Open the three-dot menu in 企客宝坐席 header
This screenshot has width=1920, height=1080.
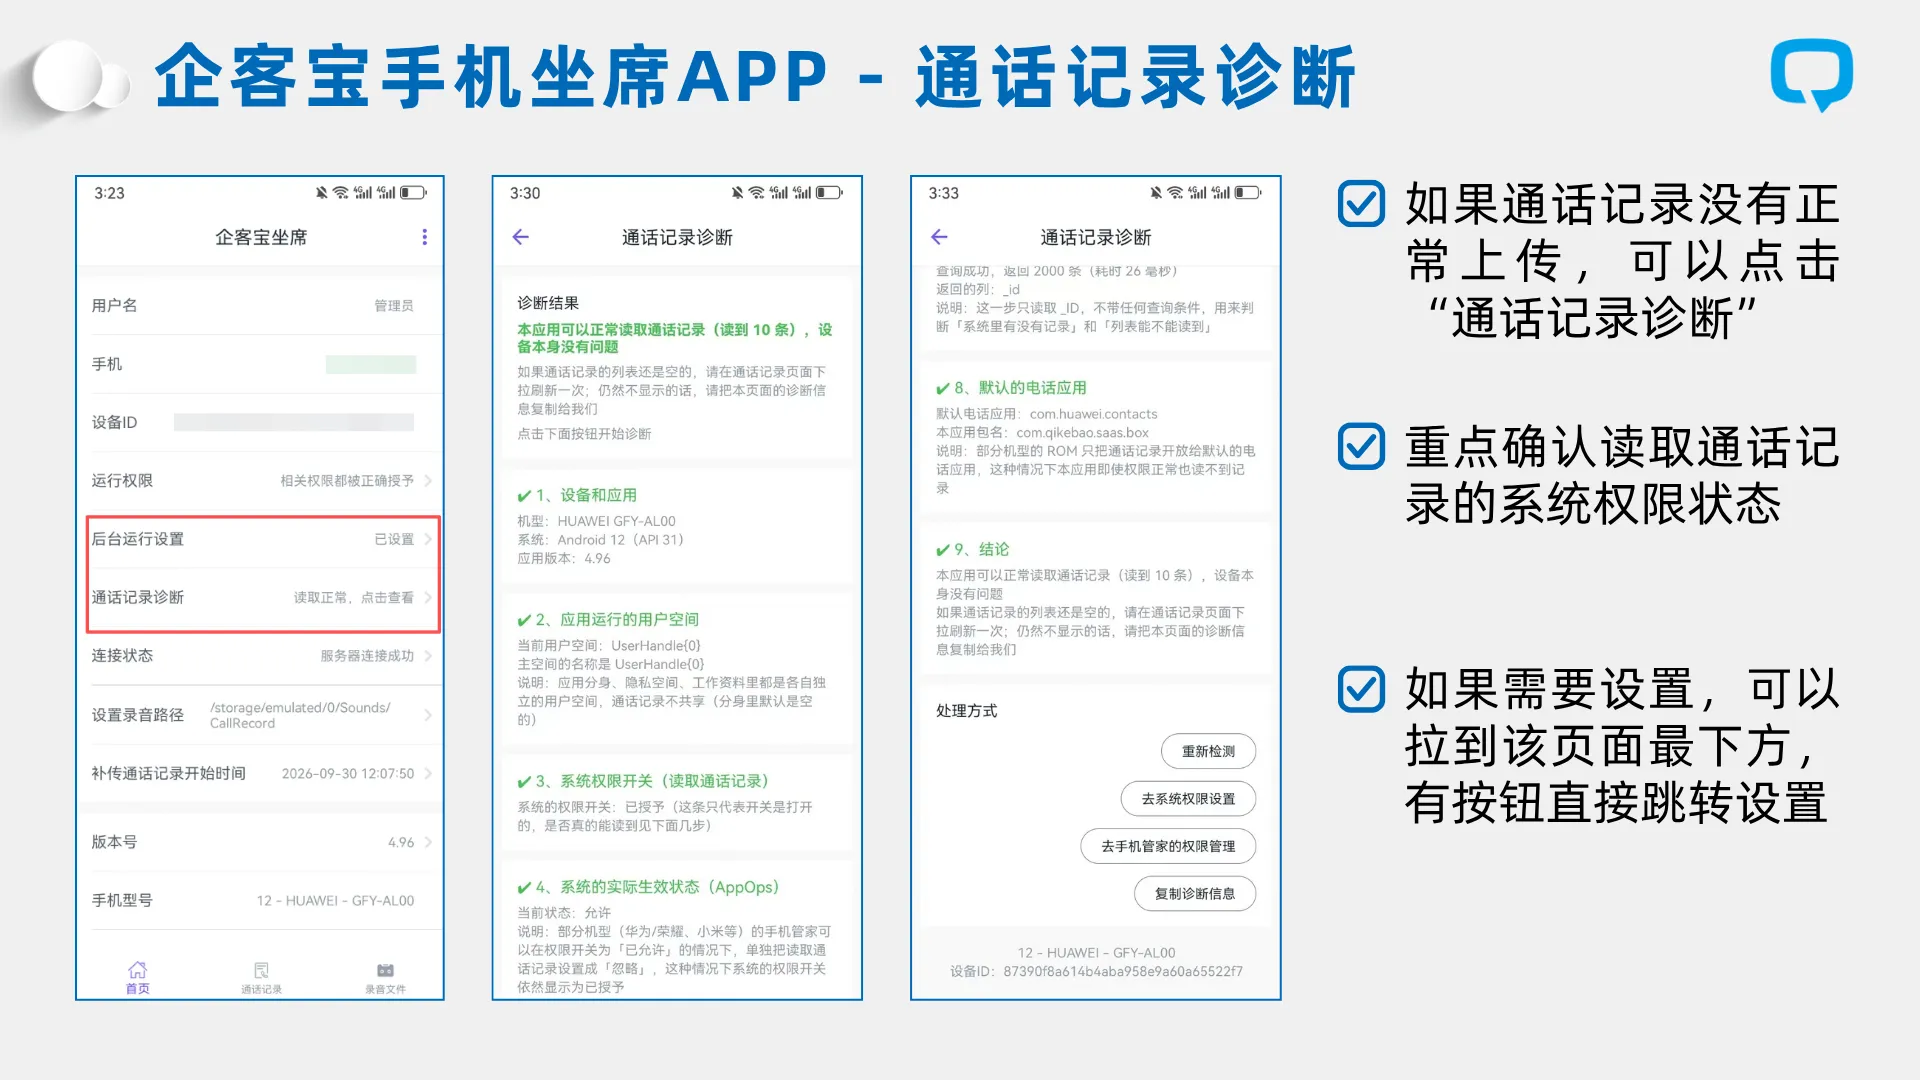[424, 237]
